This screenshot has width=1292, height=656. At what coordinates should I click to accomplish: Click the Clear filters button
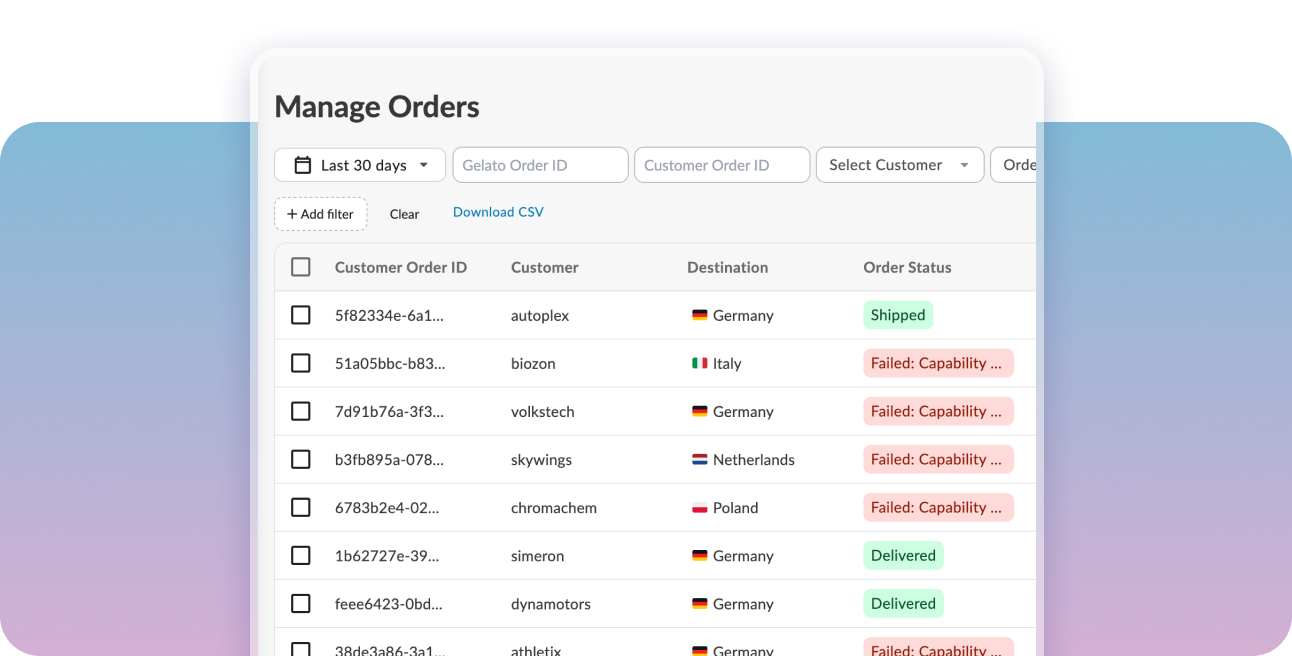pos(404,214)
